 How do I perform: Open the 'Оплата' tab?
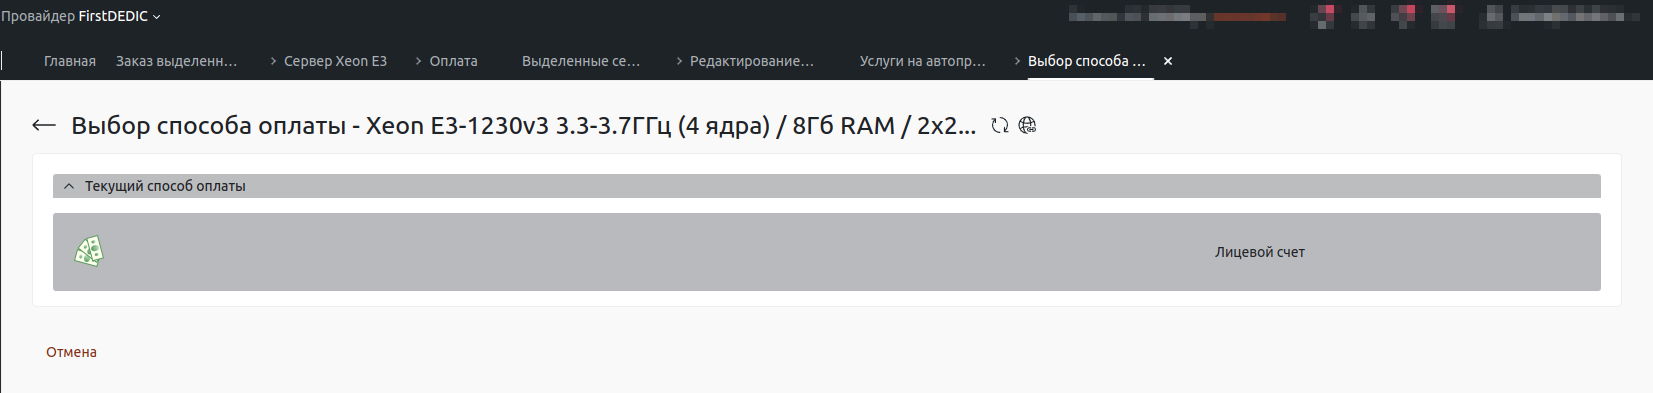click(x=453, y=61)
